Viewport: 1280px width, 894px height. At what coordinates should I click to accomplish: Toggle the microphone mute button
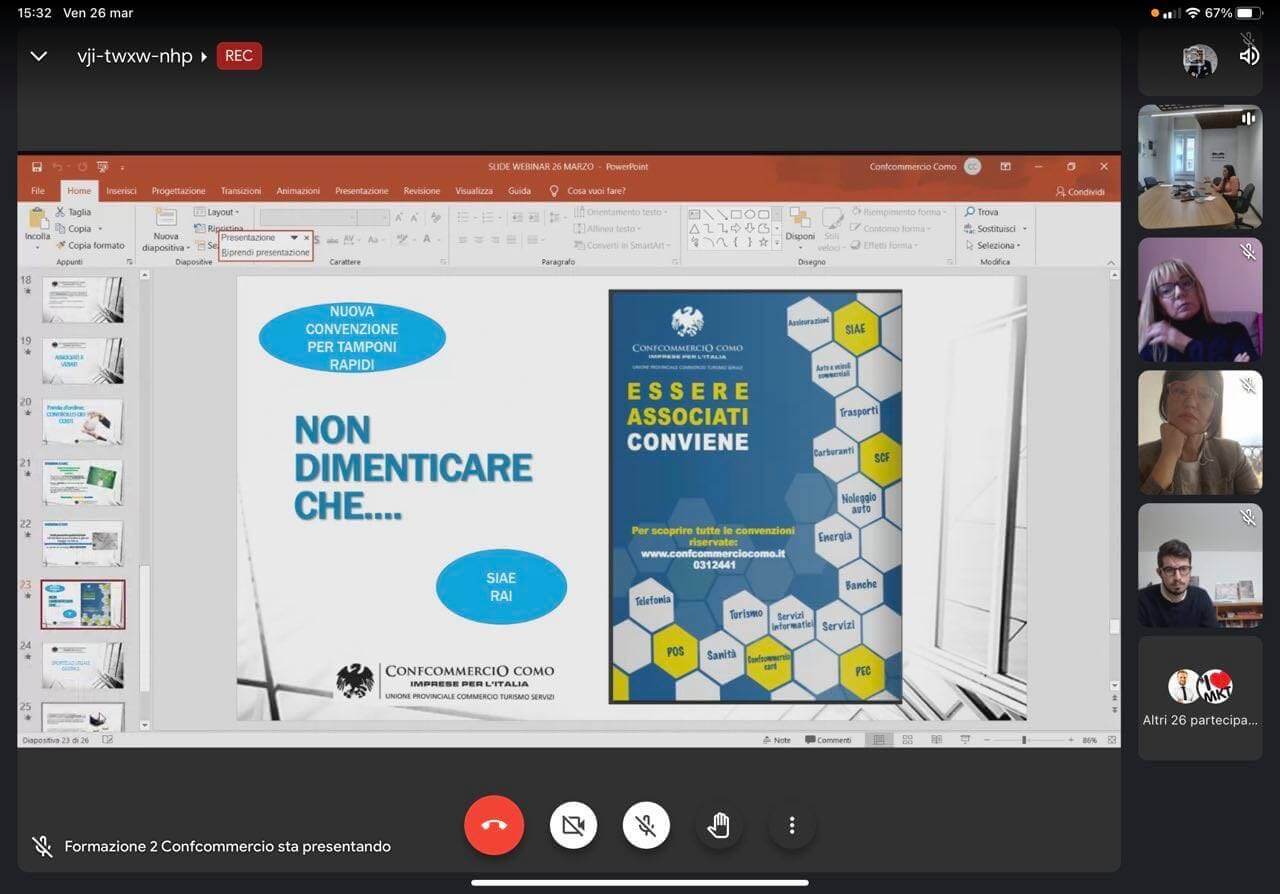646,825
